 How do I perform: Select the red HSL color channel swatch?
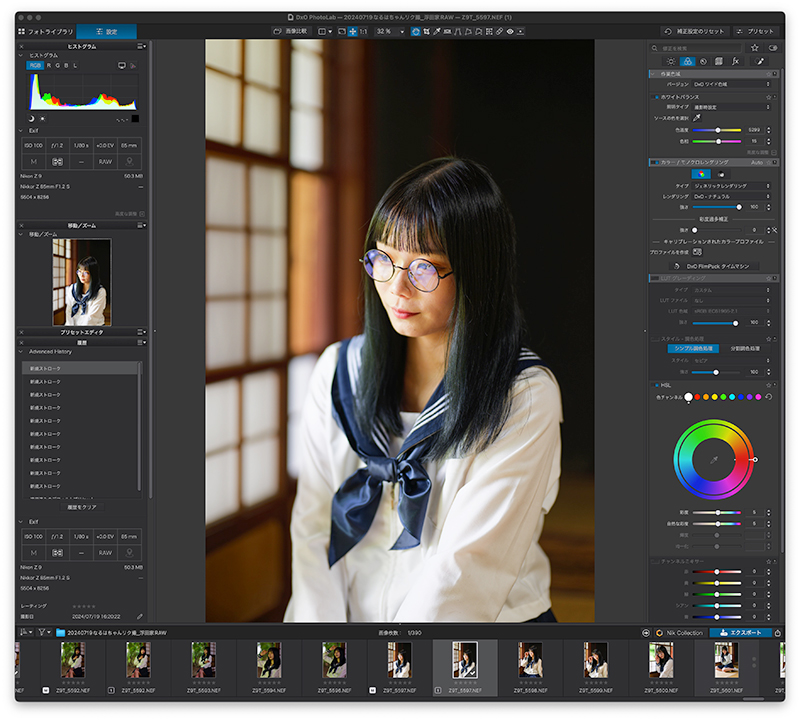click(x=697, y=397)
